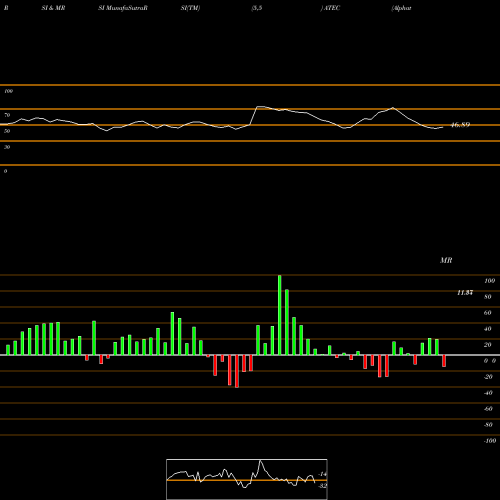This screenshot has width=500, height=500.
Task: Click the -14 label in mini chart
Action: pyautogui.click(x=322, y=474)
